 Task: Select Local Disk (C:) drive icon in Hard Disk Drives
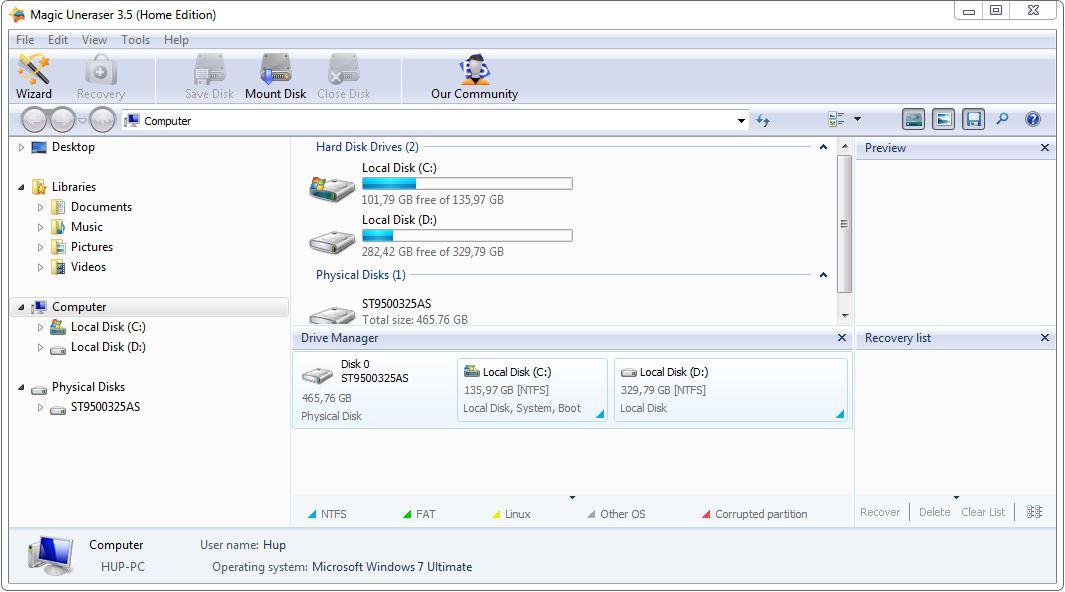pos(332,189)
